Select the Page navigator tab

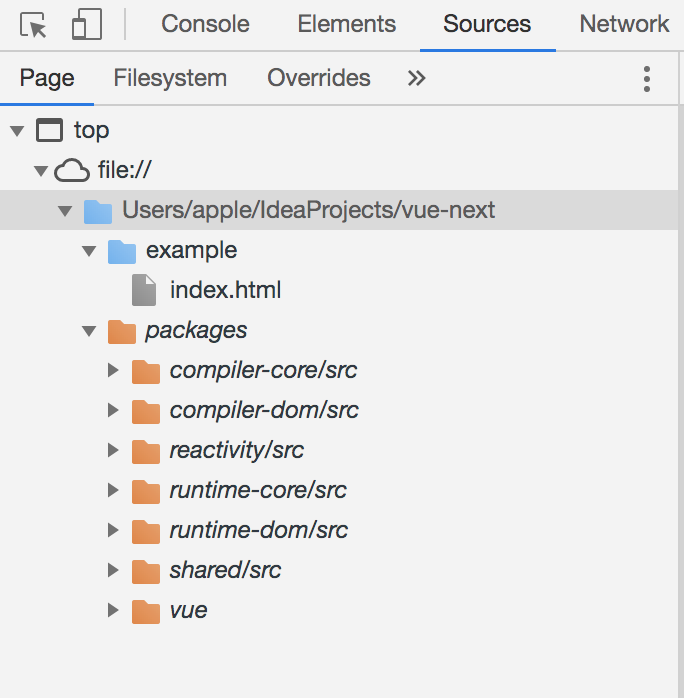(x=47, y=78)
